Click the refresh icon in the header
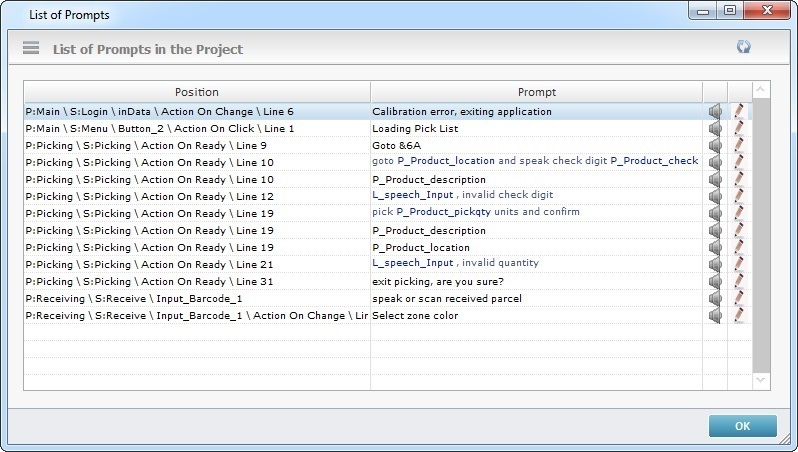Screen dimensions: 798x452 click(743, 47)
